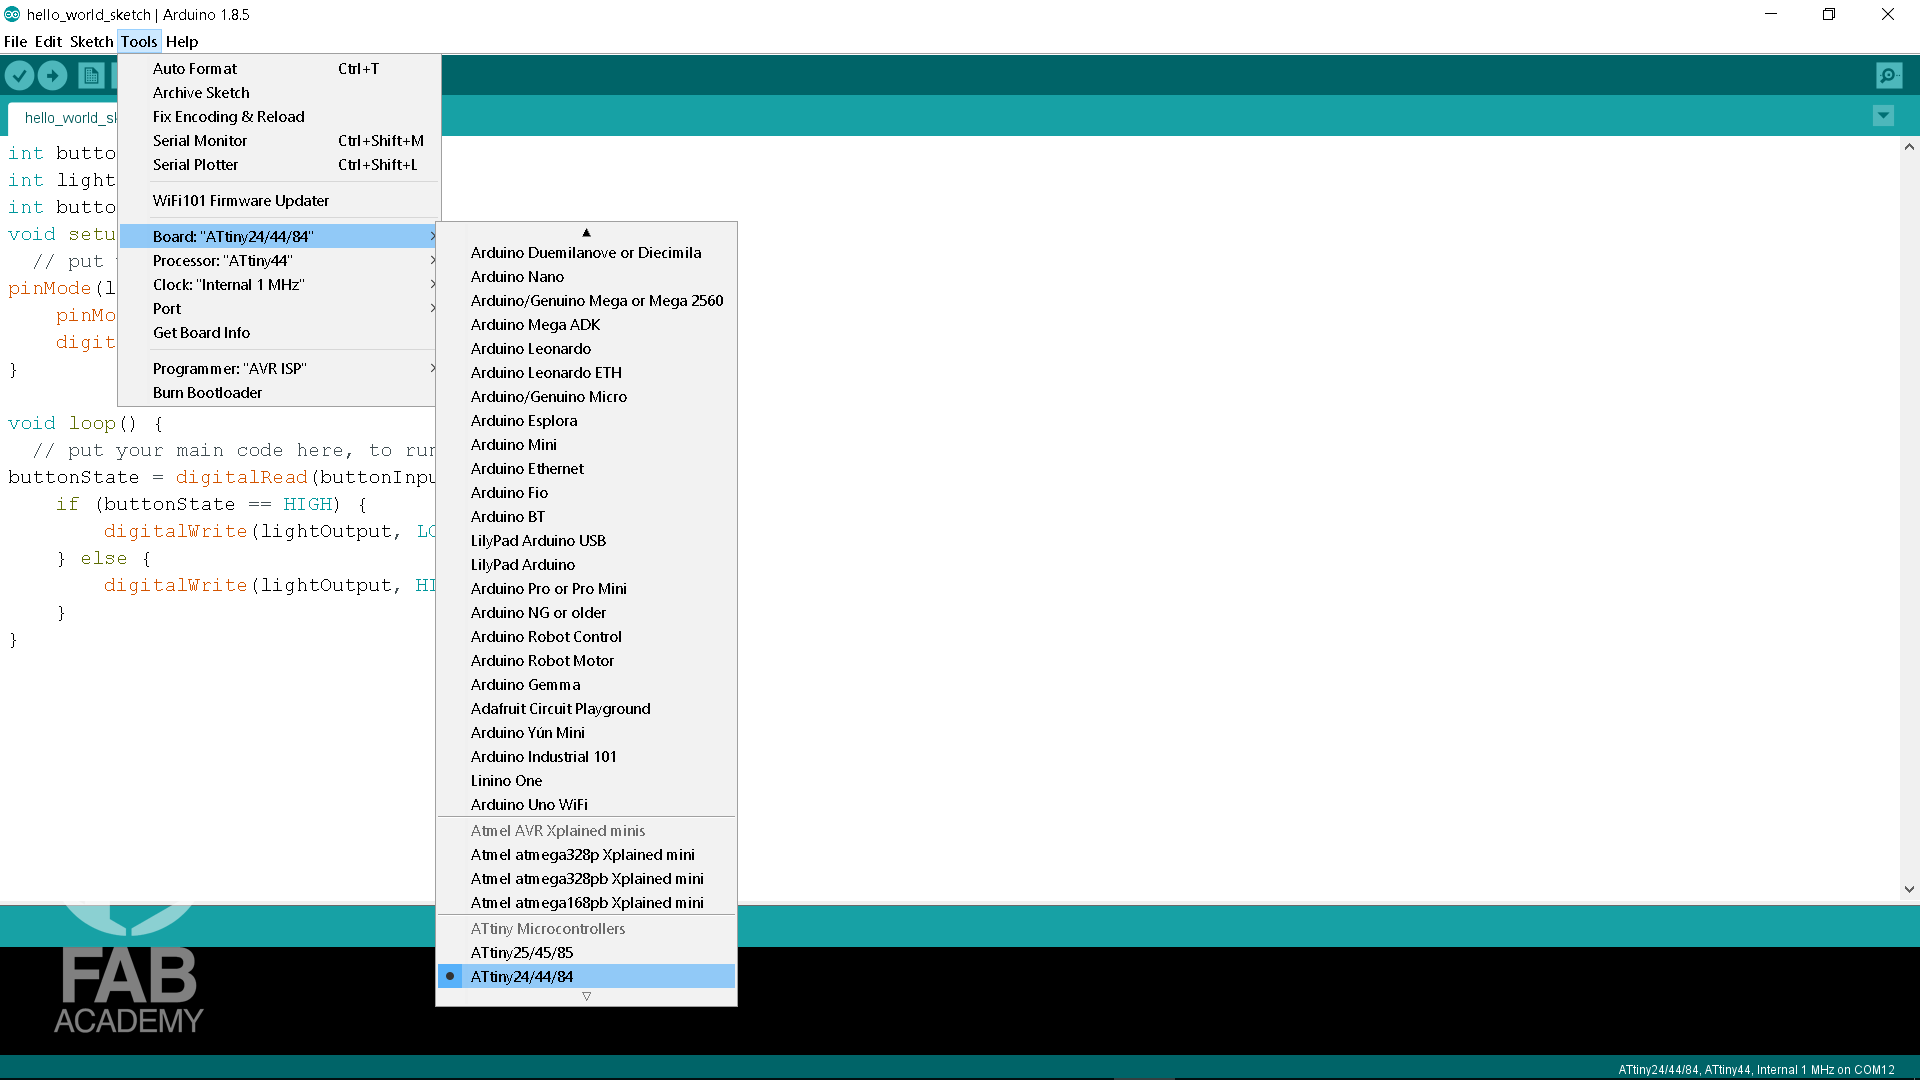Expand the Clock: Internal 1 MHz submenu
Screen dimensions: 1920x1080
[280, 285]
